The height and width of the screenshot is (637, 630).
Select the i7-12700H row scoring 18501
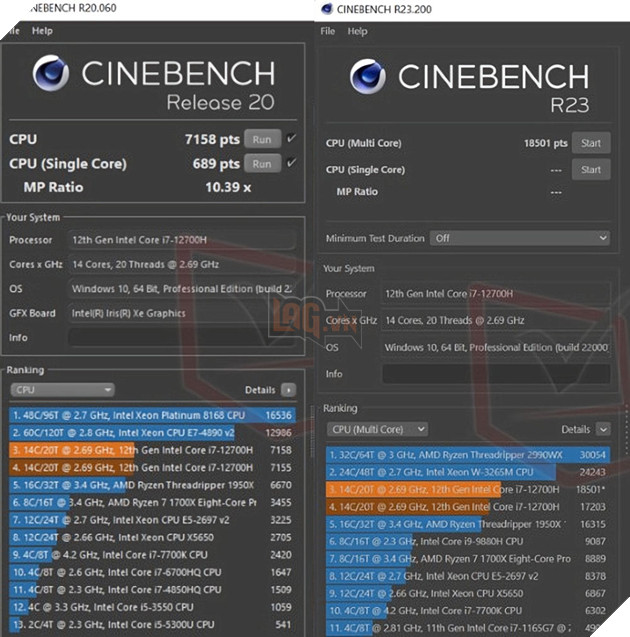tap(468, 490)
